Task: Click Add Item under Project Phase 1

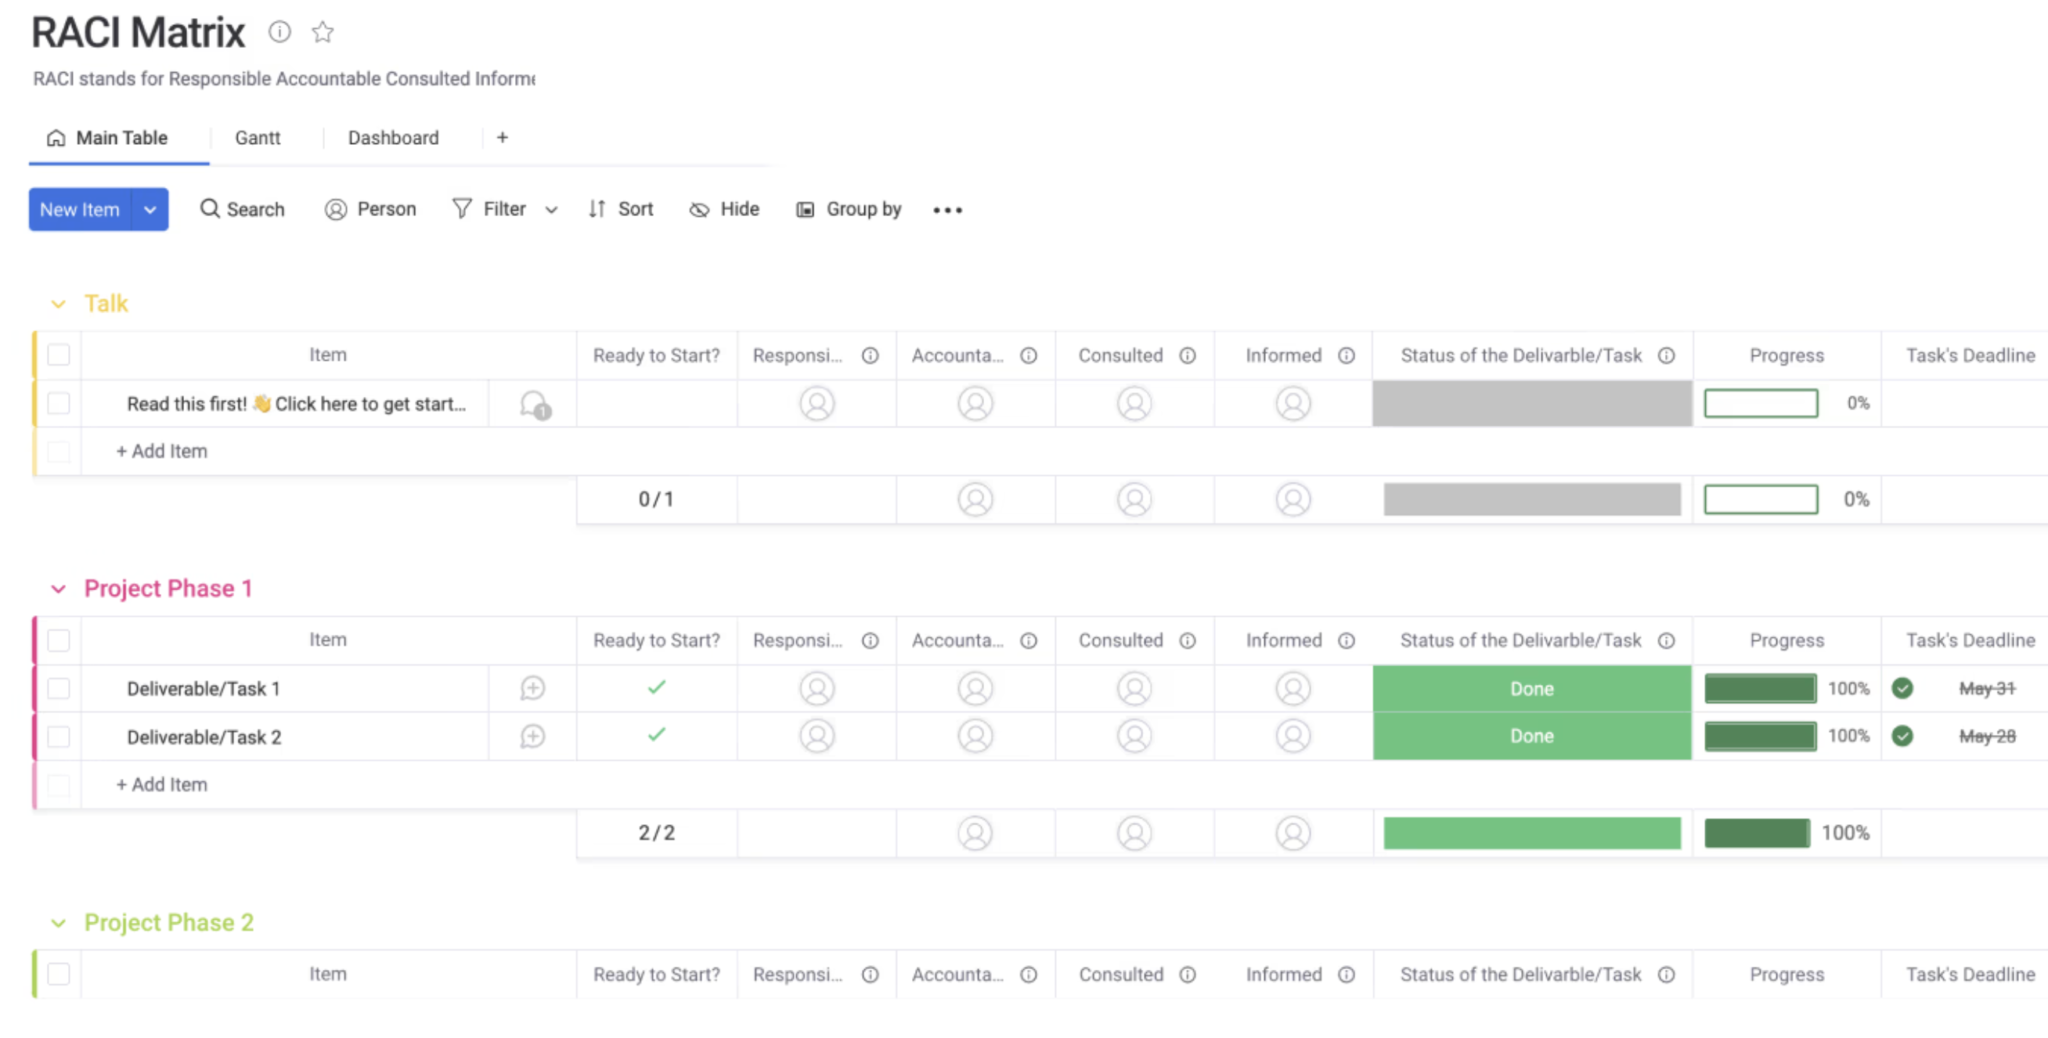Action: [x=161, y=784]
